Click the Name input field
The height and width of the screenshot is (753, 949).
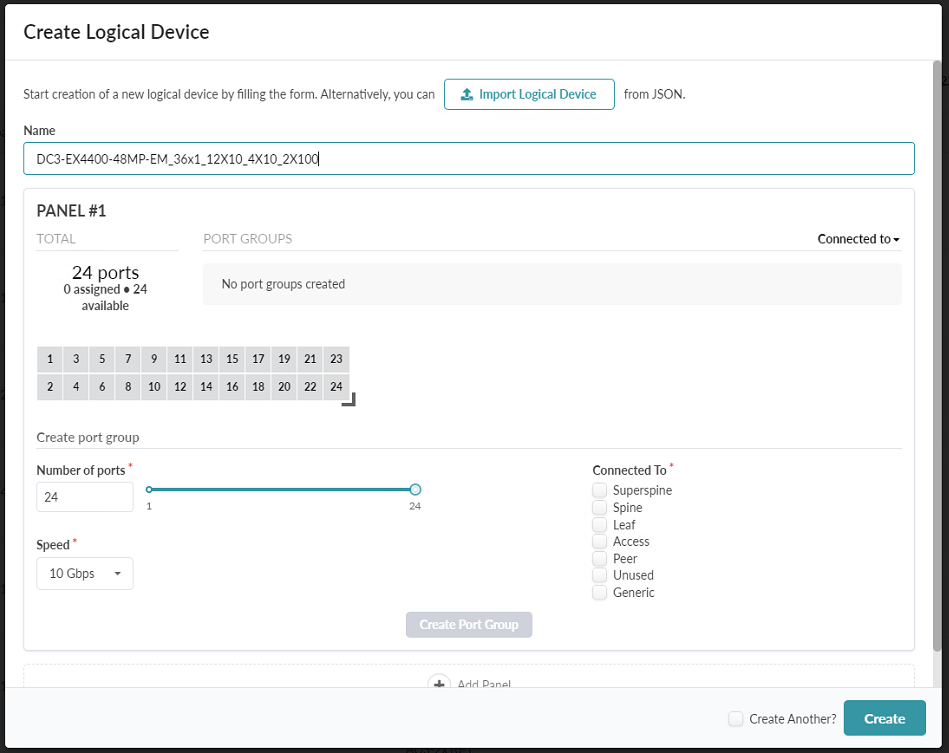click(468, 158)
